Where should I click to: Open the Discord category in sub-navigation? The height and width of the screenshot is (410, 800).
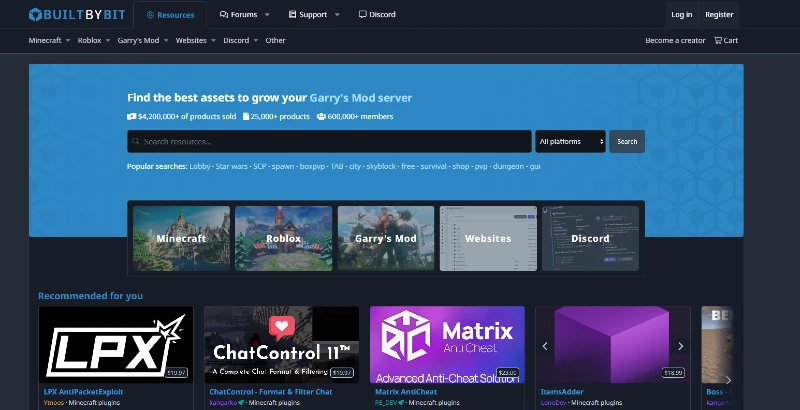[236, 40]
